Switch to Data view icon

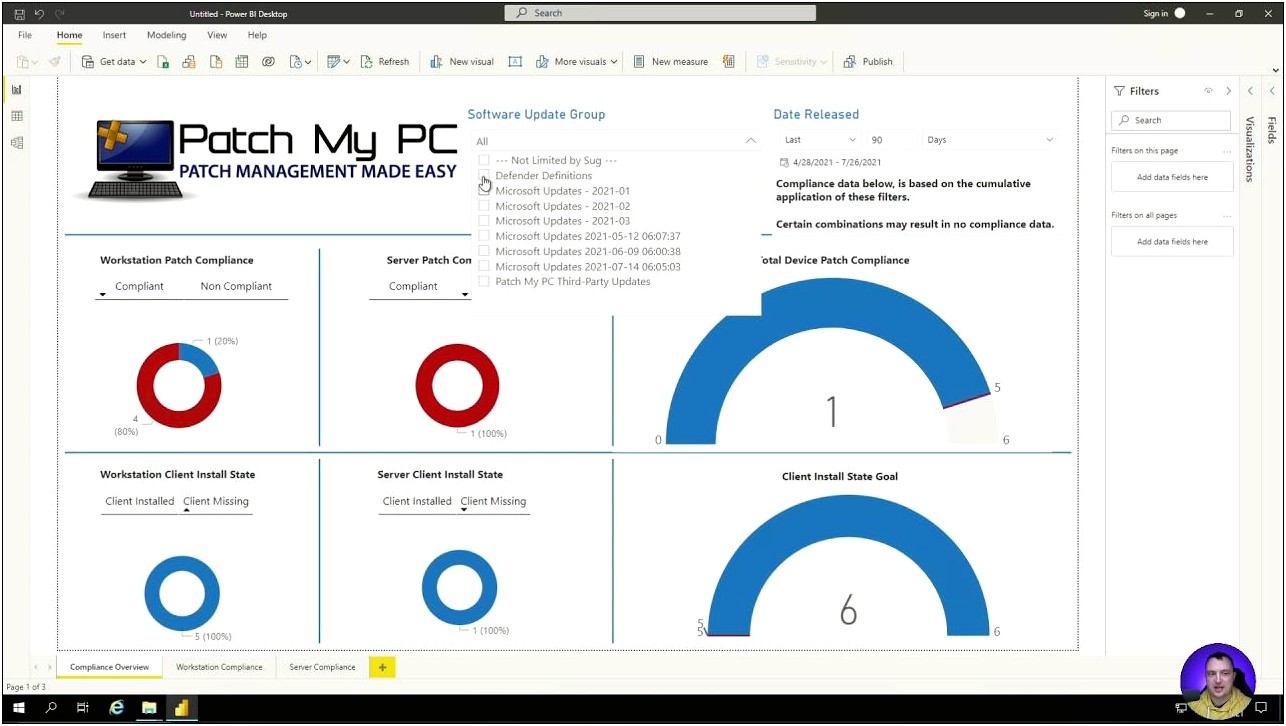point(17,116)
